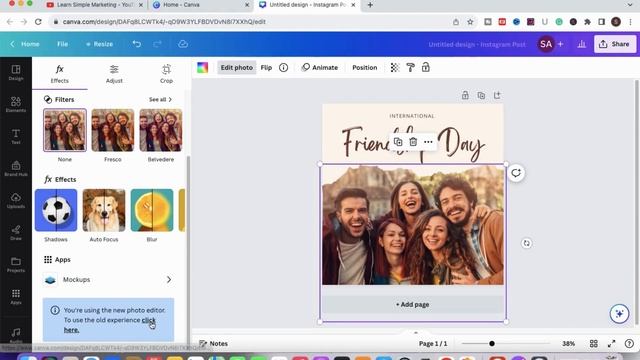Reload the browser page

(x=38, y=22)
